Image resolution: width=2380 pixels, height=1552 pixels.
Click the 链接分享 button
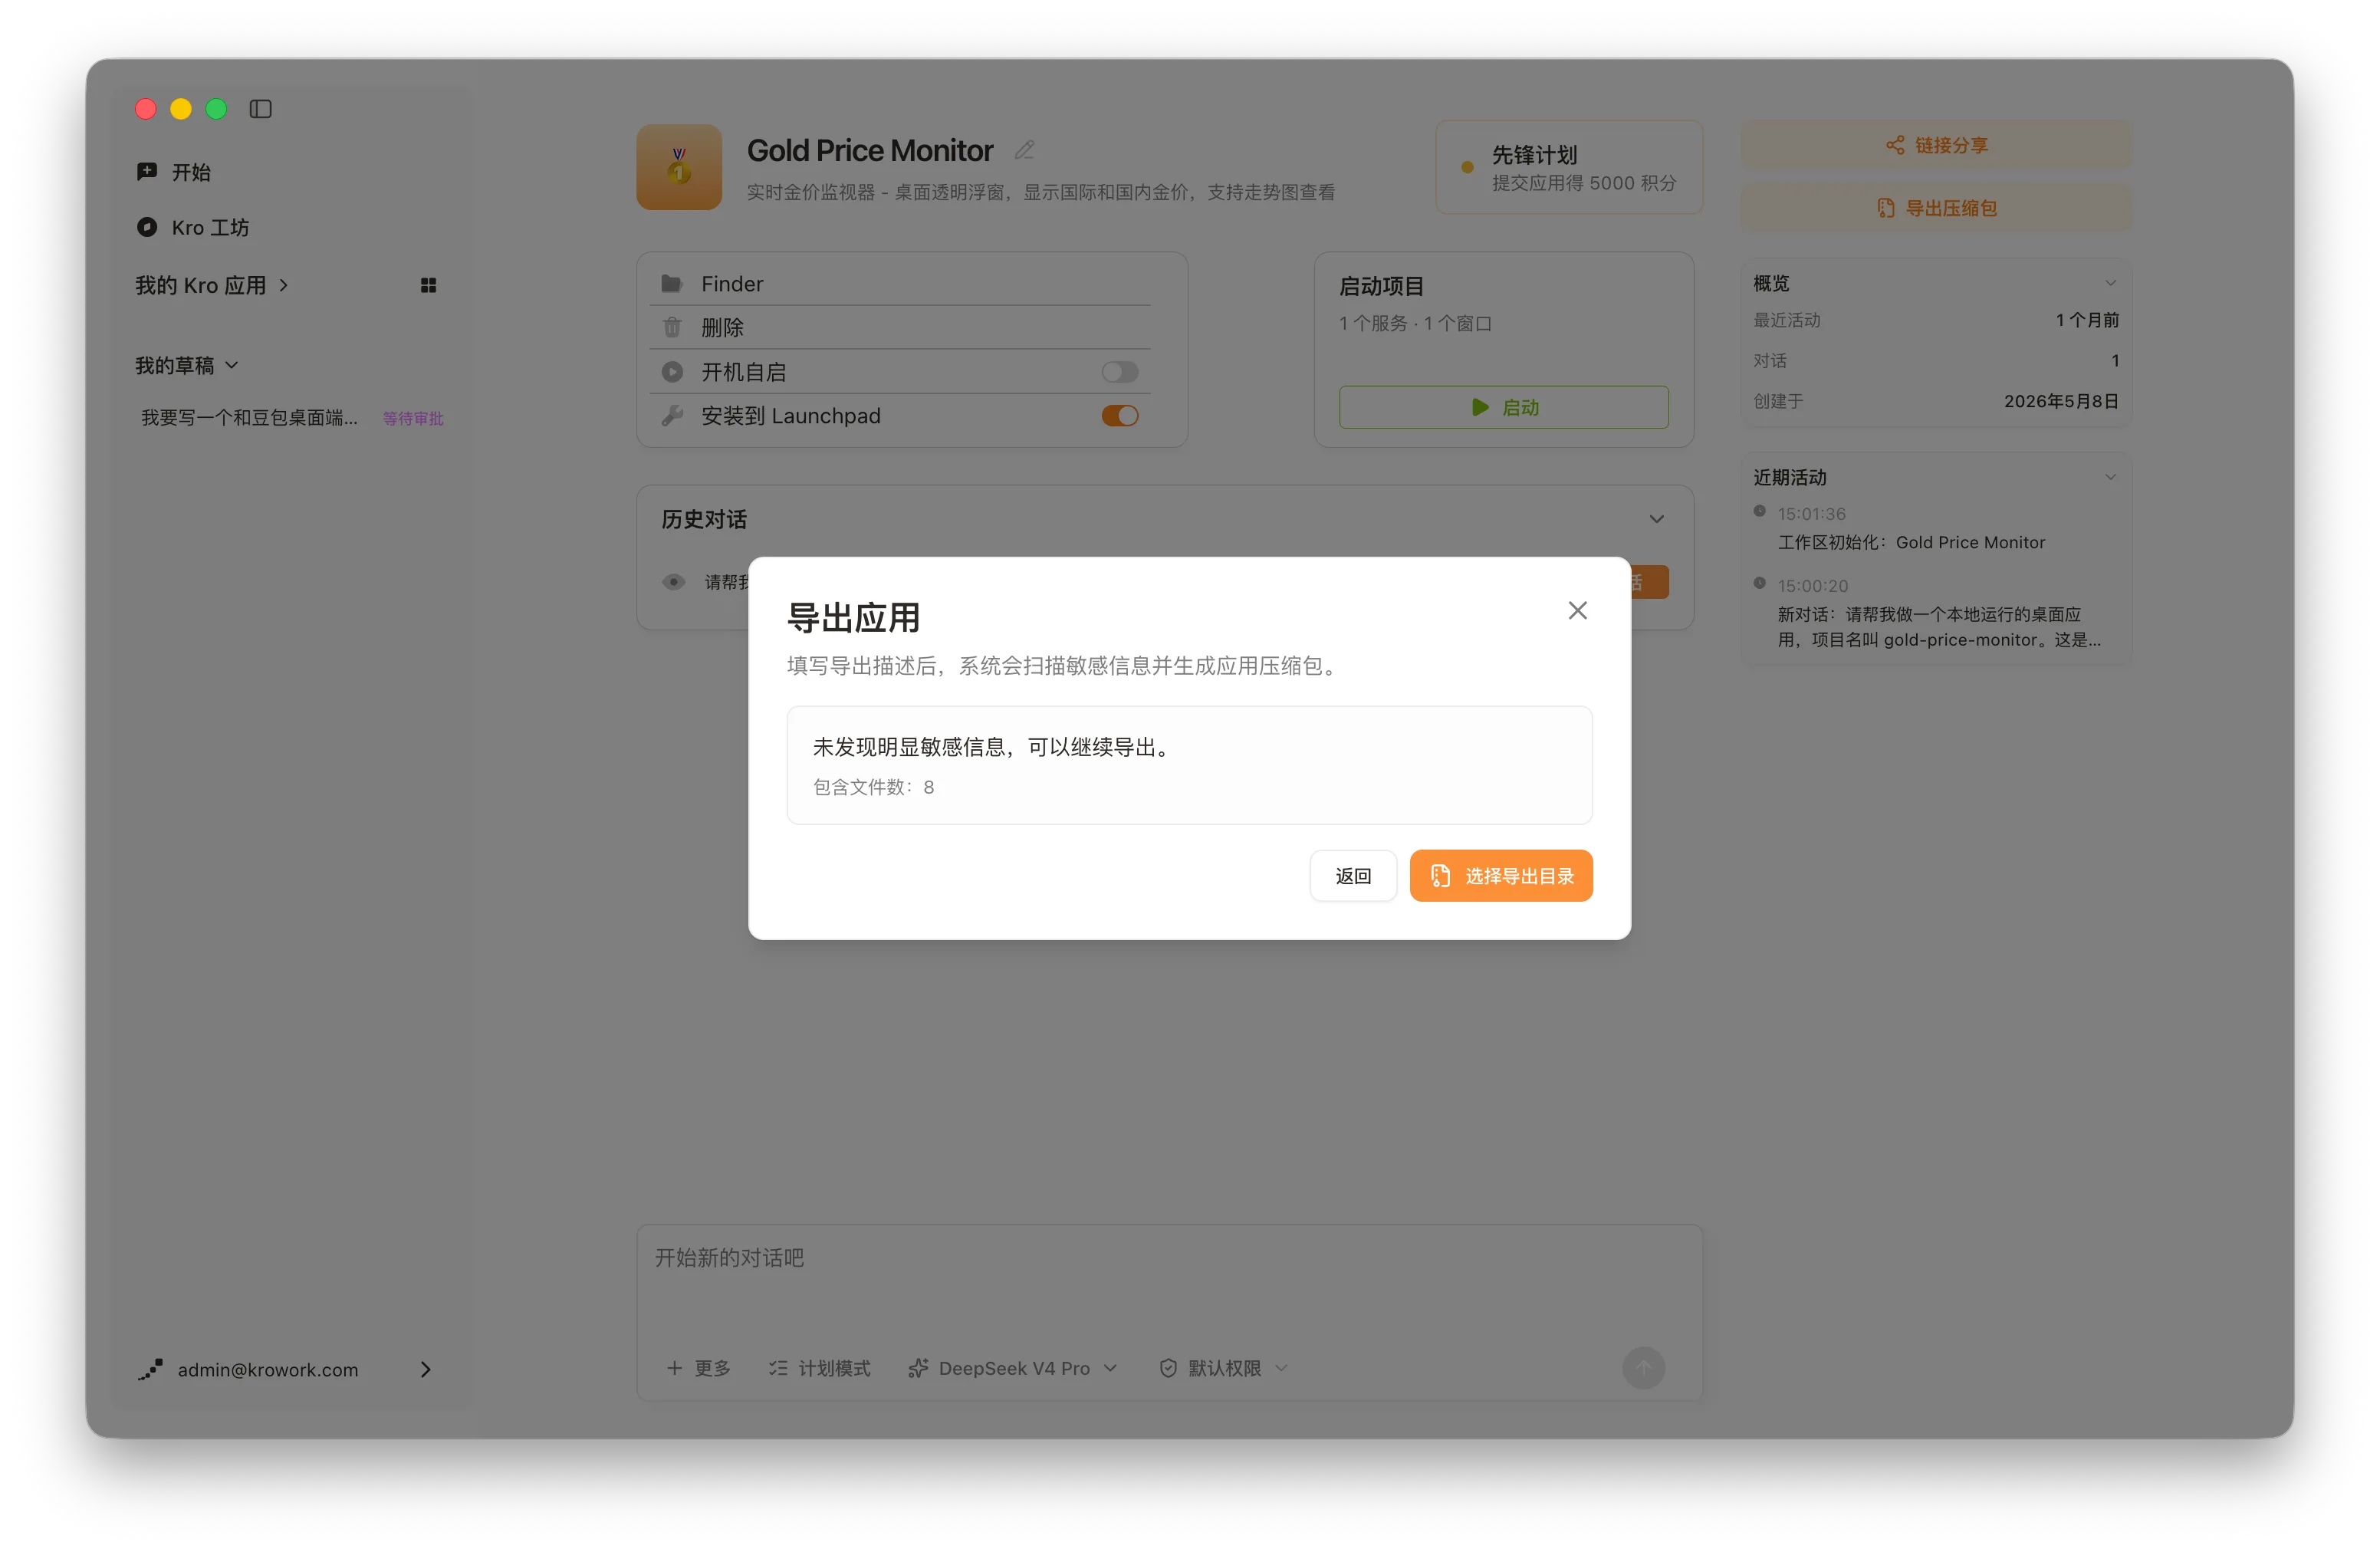(x=1936, y=145)
